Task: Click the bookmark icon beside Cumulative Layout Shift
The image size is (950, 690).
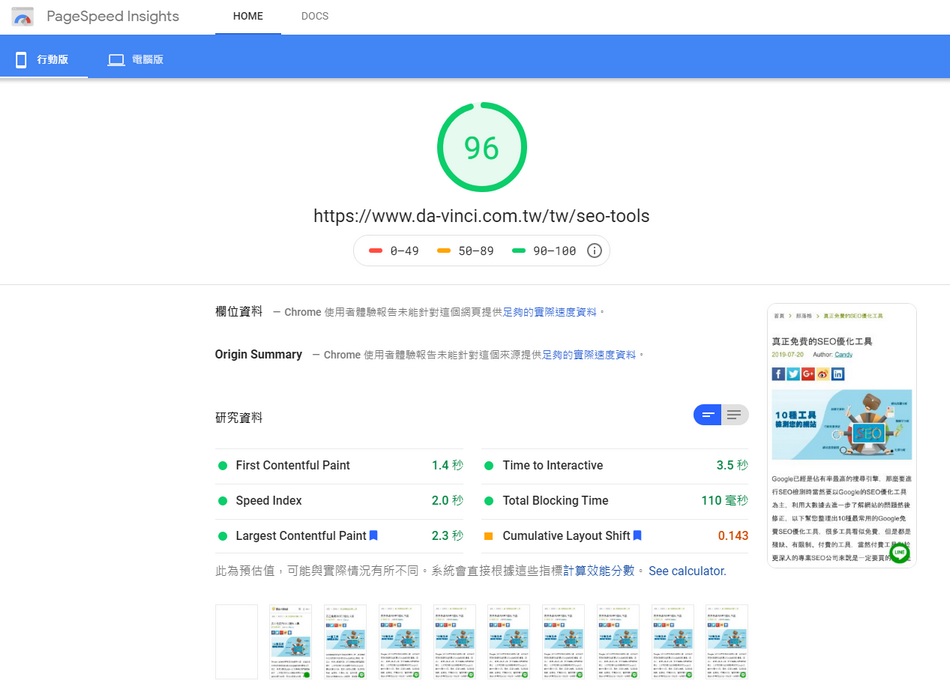Action: click(x=637, y=535)
